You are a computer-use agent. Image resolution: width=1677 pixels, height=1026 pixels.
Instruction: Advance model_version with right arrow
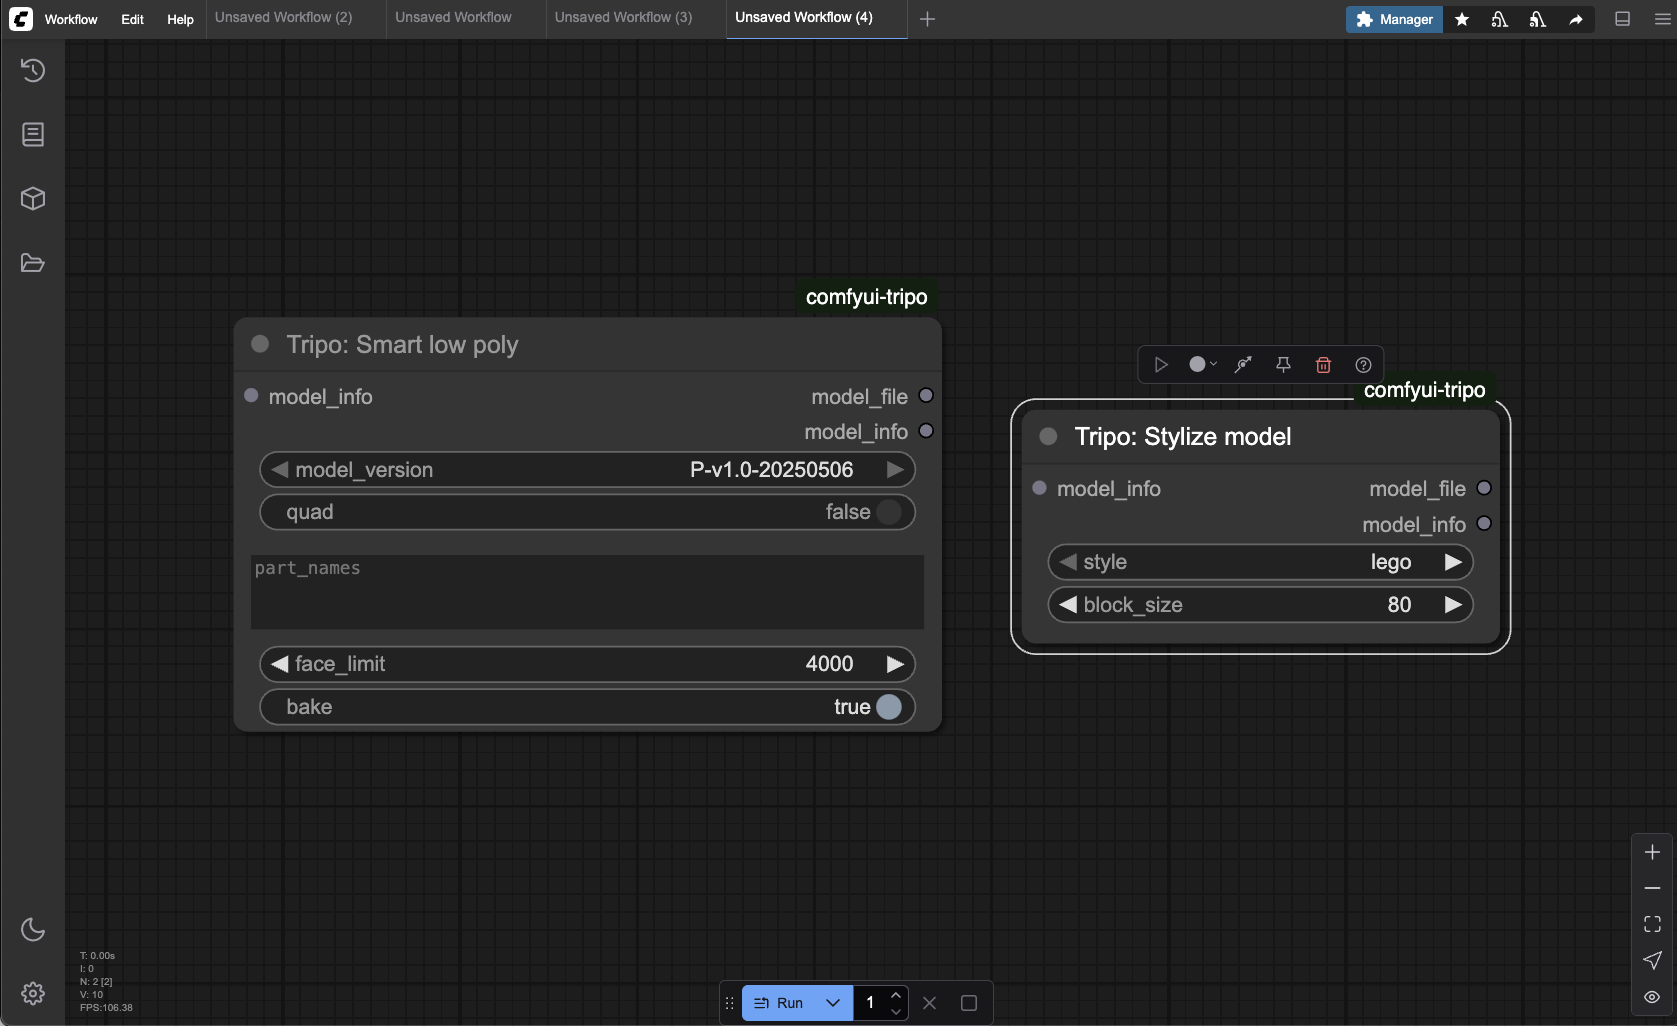tap(895, 470)
